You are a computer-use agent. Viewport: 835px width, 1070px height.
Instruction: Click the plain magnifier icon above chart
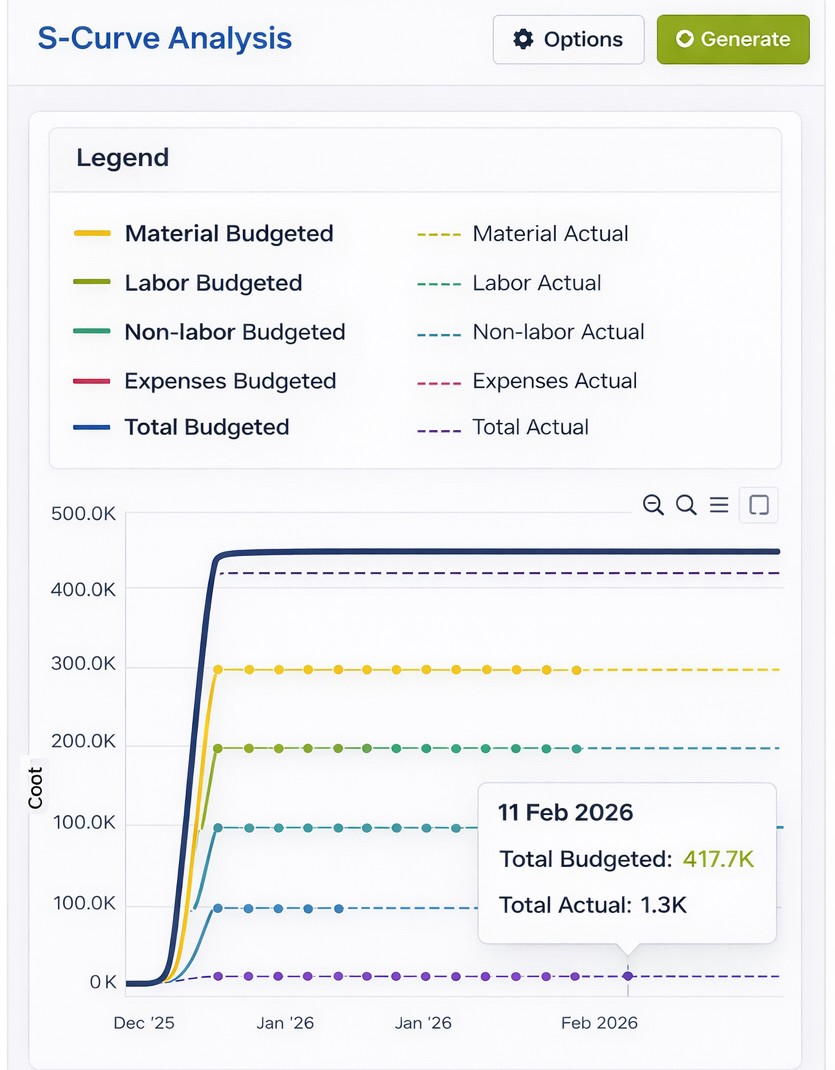686,505
